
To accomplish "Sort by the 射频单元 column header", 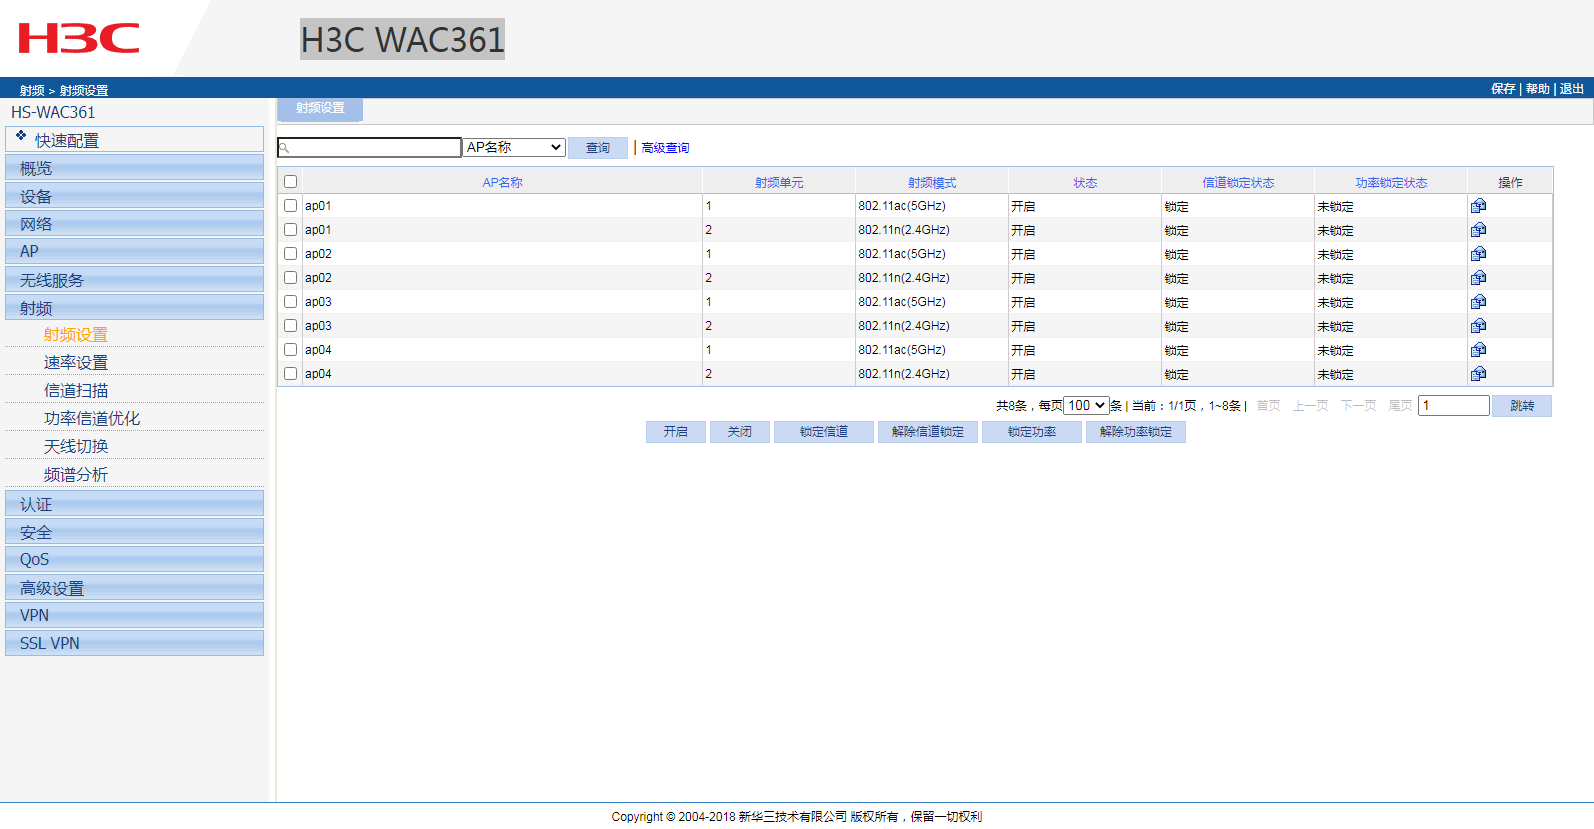I will pyautogui.click(x=779, y=183).
